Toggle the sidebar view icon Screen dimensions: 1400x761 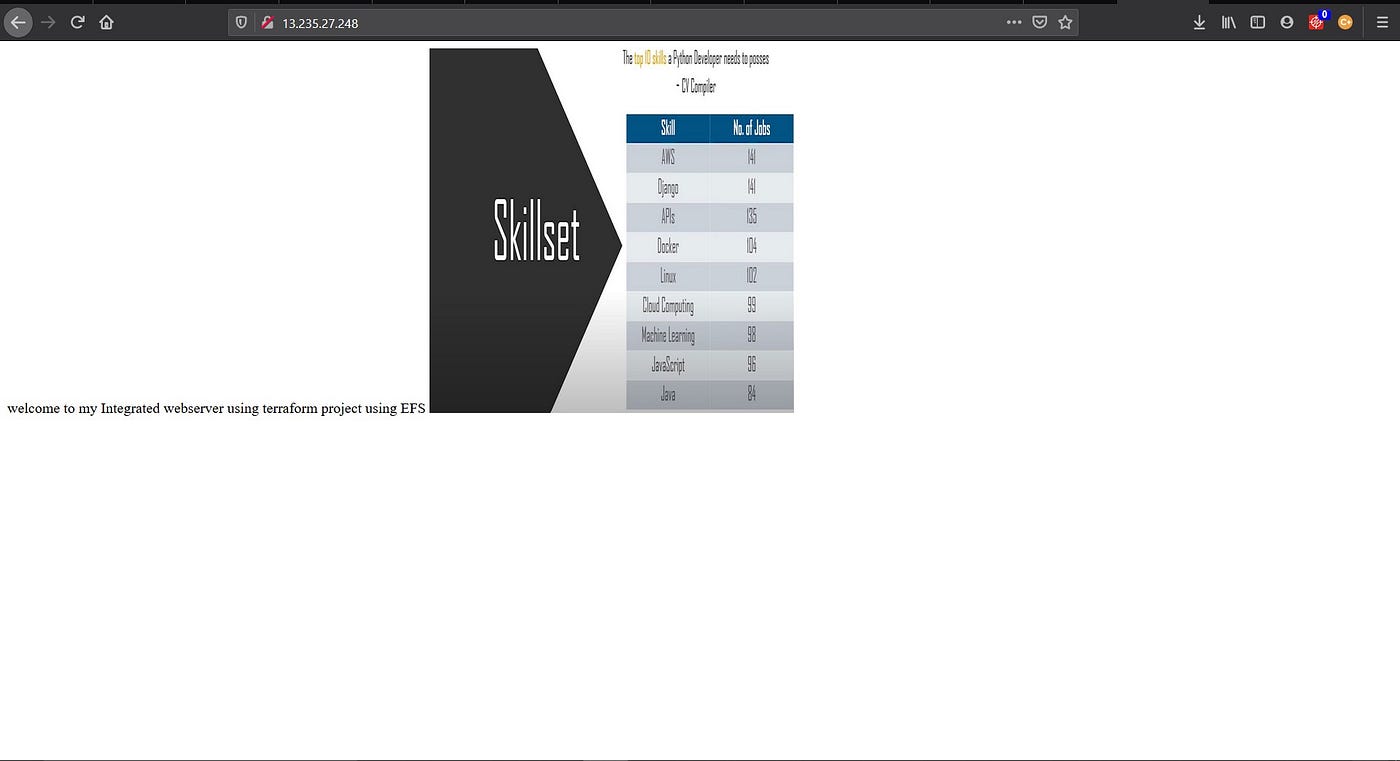(1258, 22)
